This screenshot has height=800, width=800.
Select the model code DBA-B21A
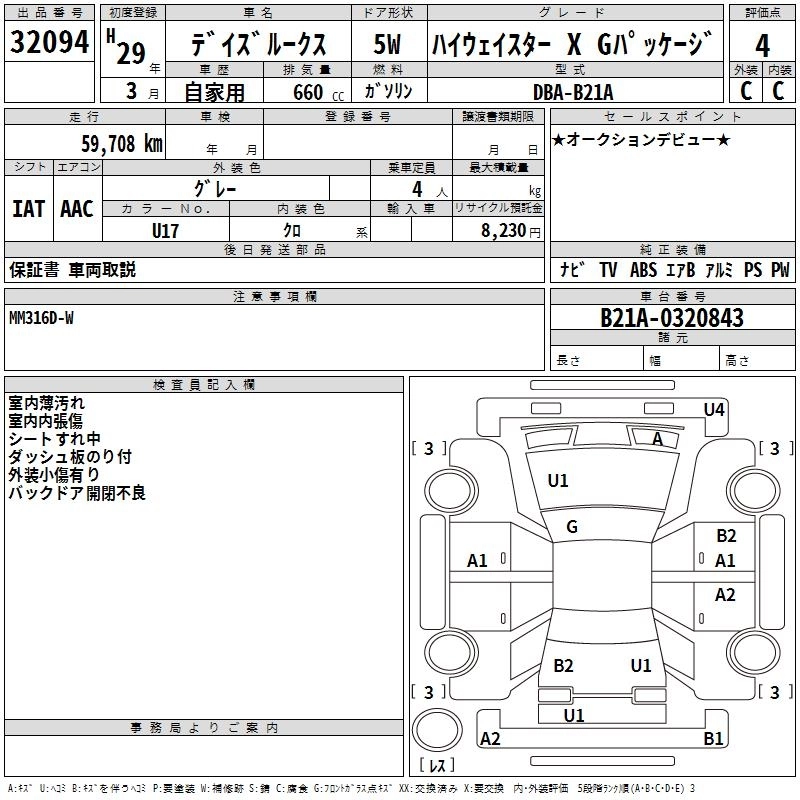coord(574,92)
